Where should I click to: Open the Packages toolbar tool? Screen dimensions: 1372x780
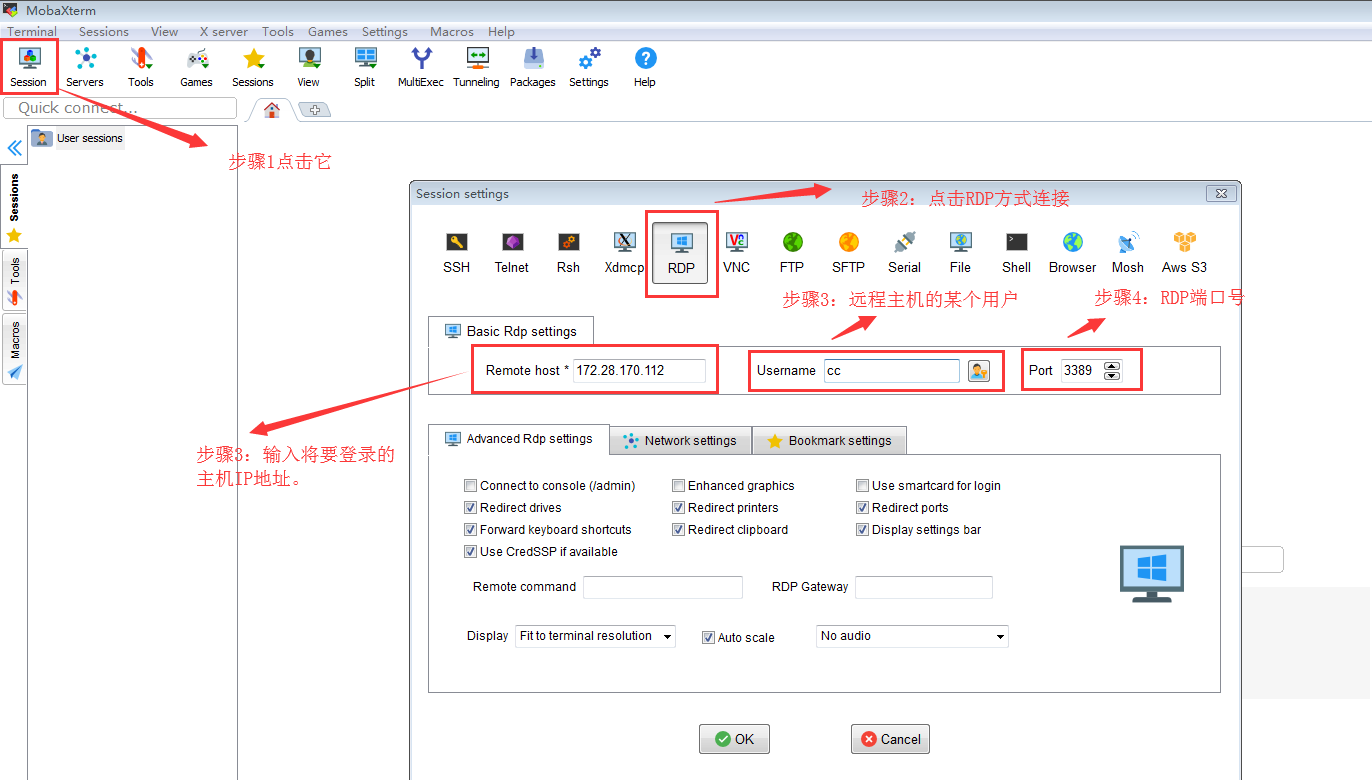(532, 62)
